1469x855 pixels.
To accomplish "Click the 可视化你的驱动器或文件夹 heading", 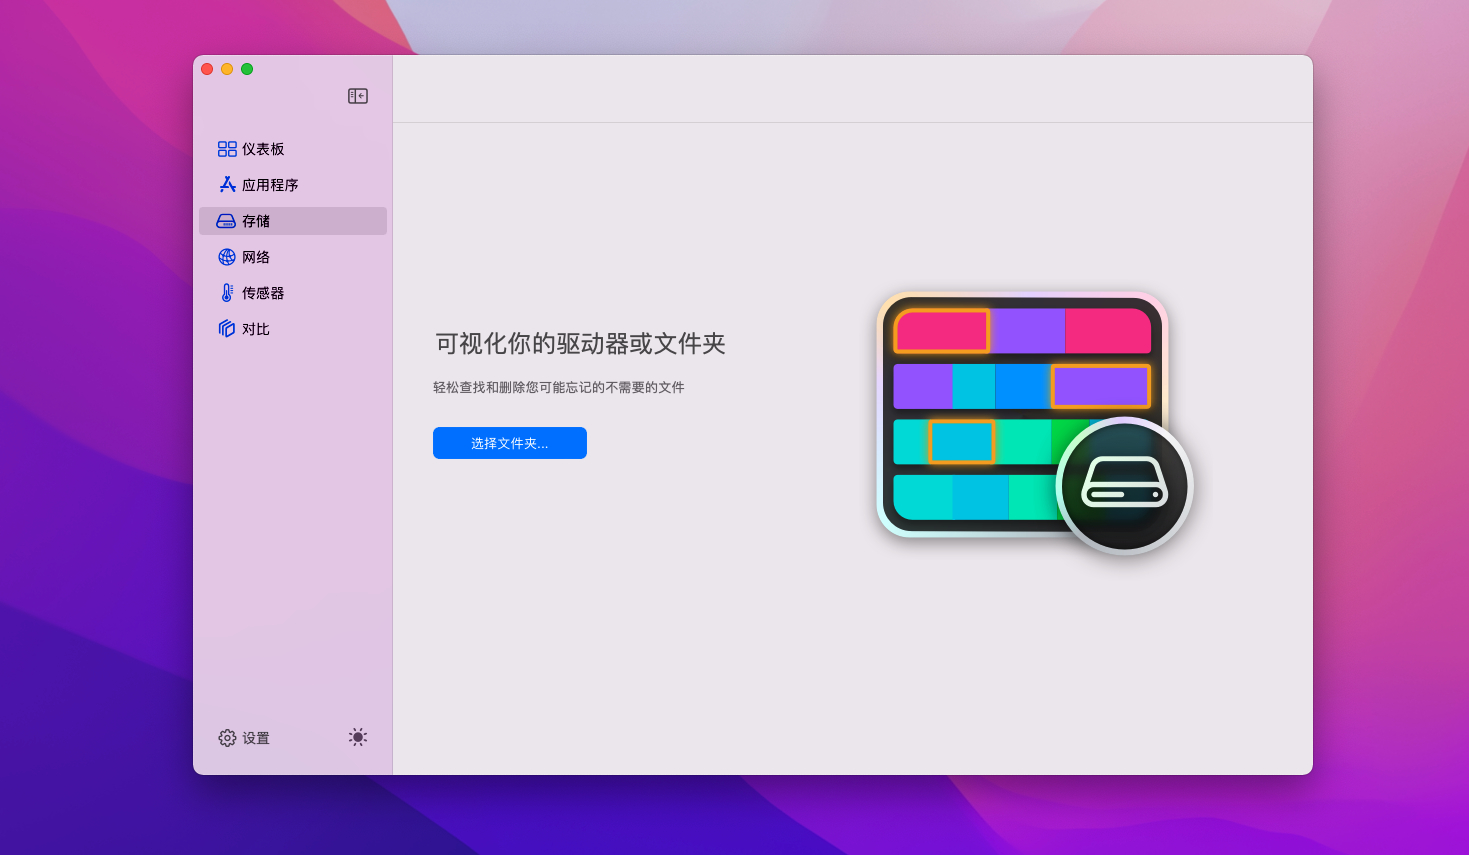I will [580, 344].
